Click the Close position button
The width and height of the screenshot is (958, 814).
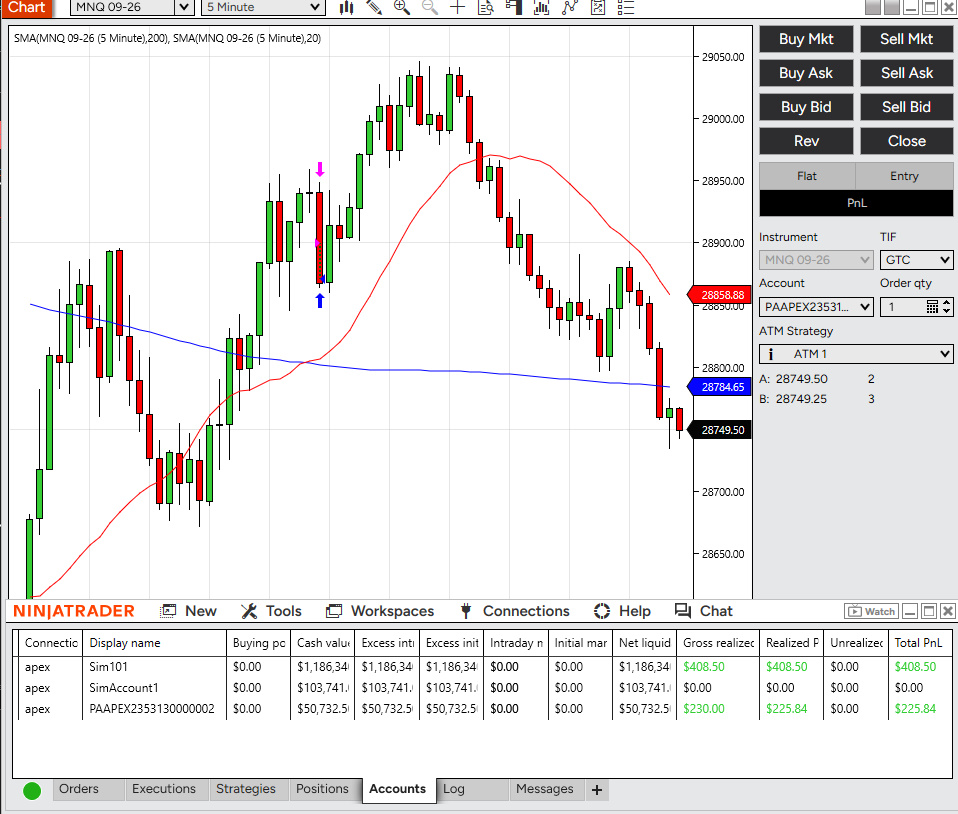906,141
